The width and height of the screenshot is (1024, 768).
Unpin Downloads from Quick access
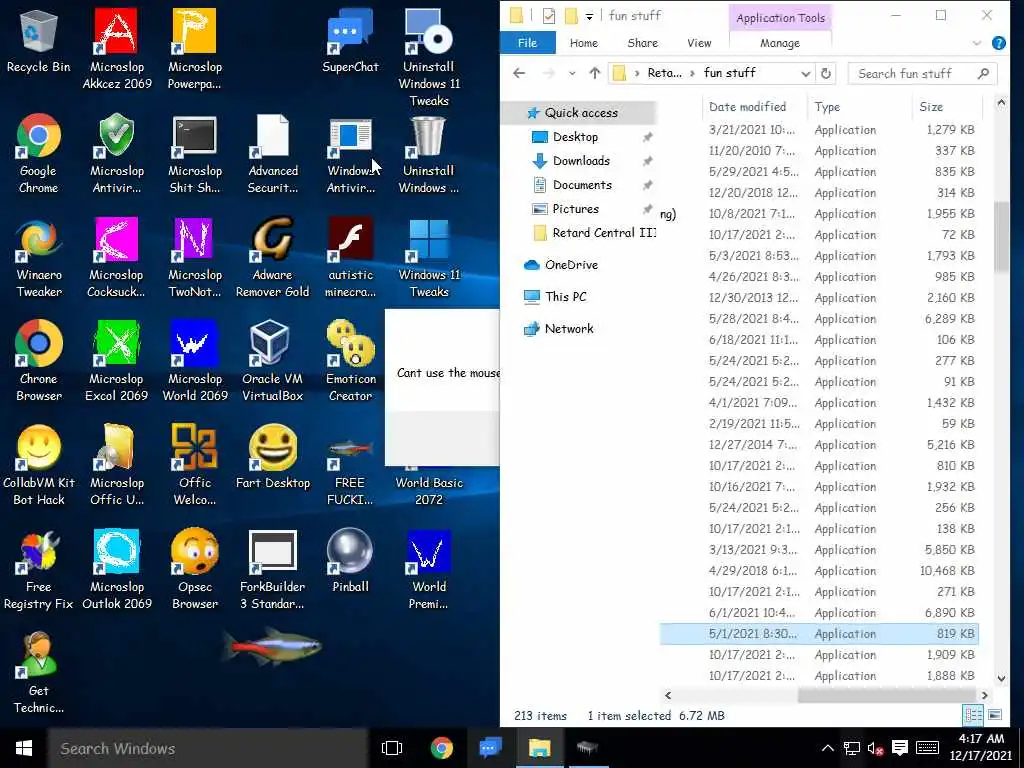pyautogui.click(x=647, y=161)
